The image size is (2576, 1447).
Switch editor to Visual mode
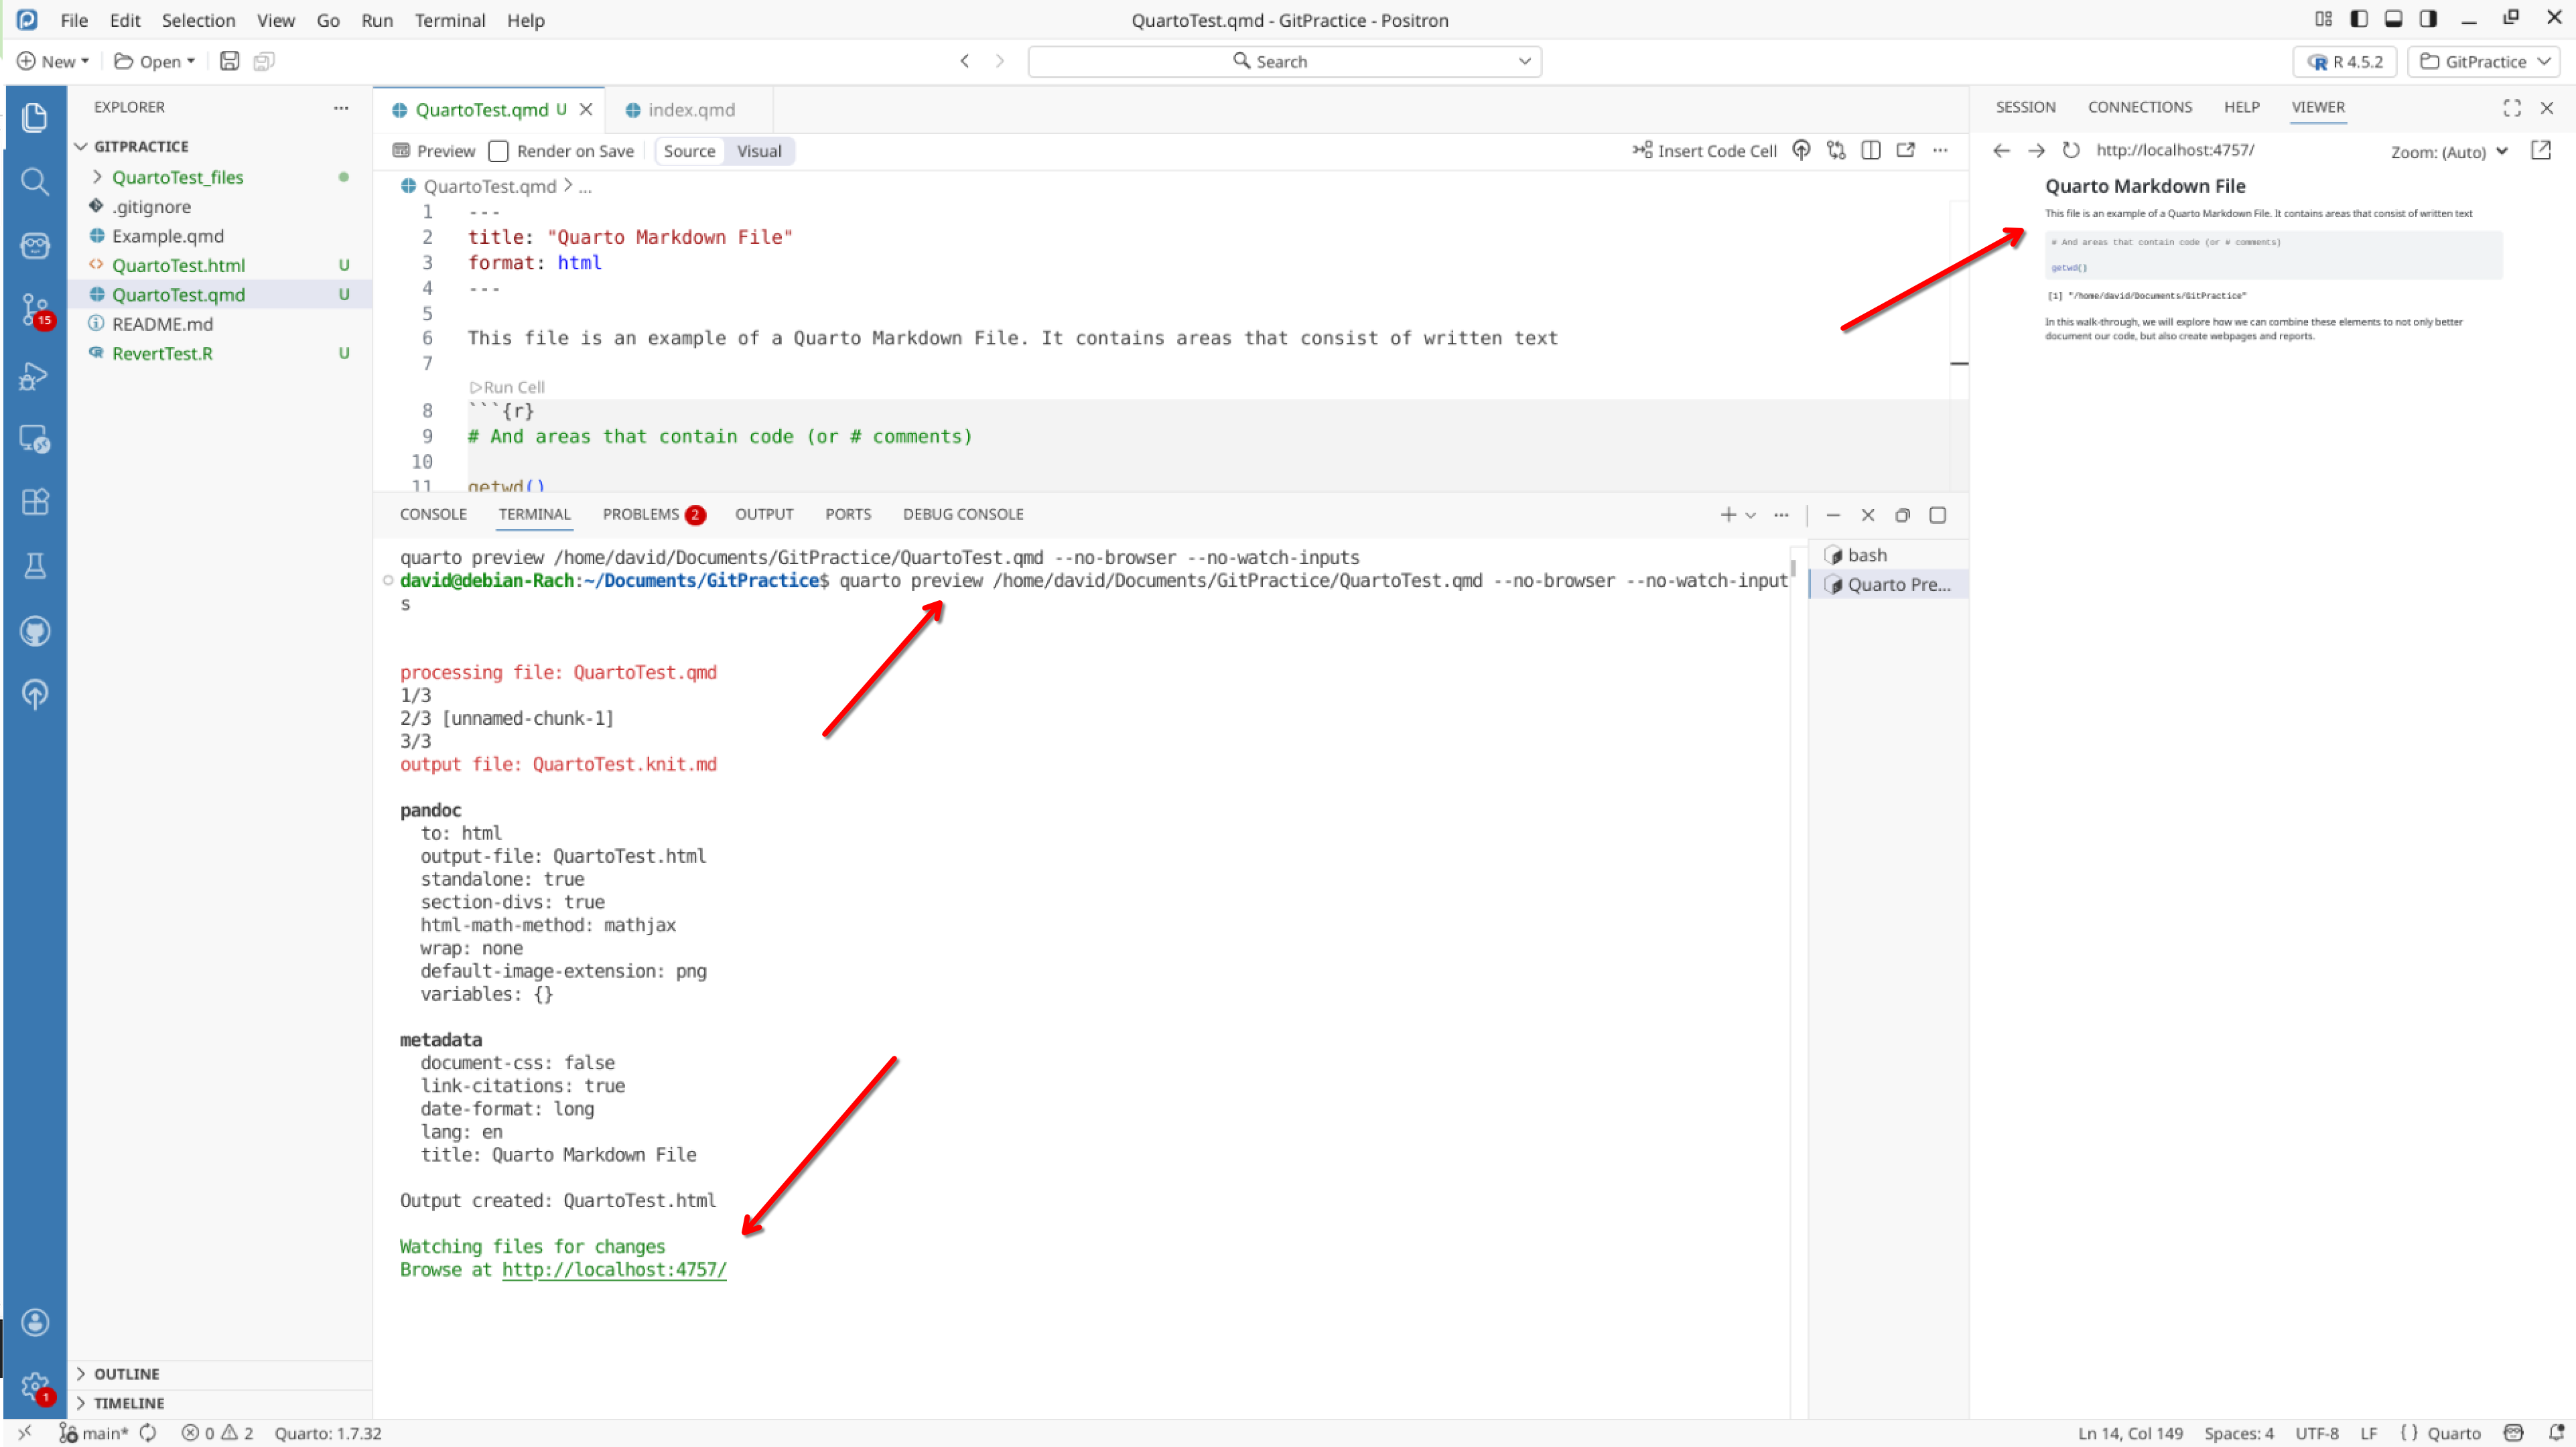click(759, 151)
